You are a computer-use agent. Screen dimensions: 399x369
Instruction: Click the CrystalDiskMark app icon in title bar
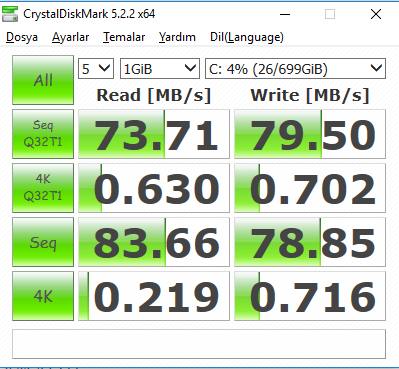click(x=10, y=14)
